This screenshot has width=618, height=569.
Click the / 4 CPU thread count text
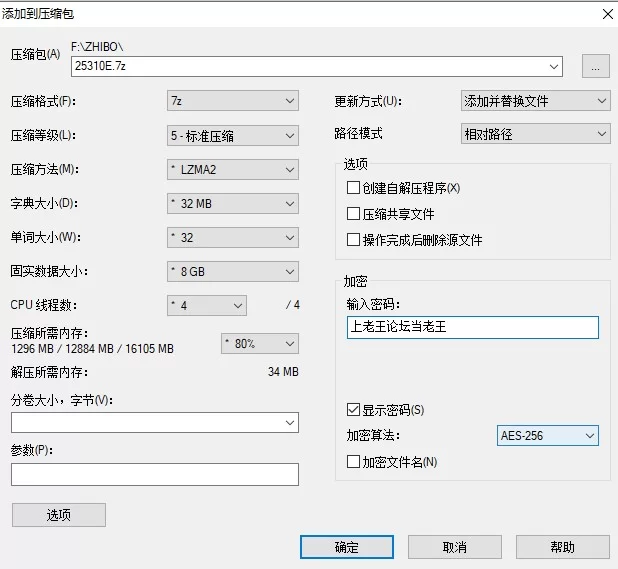click(292, 305)
